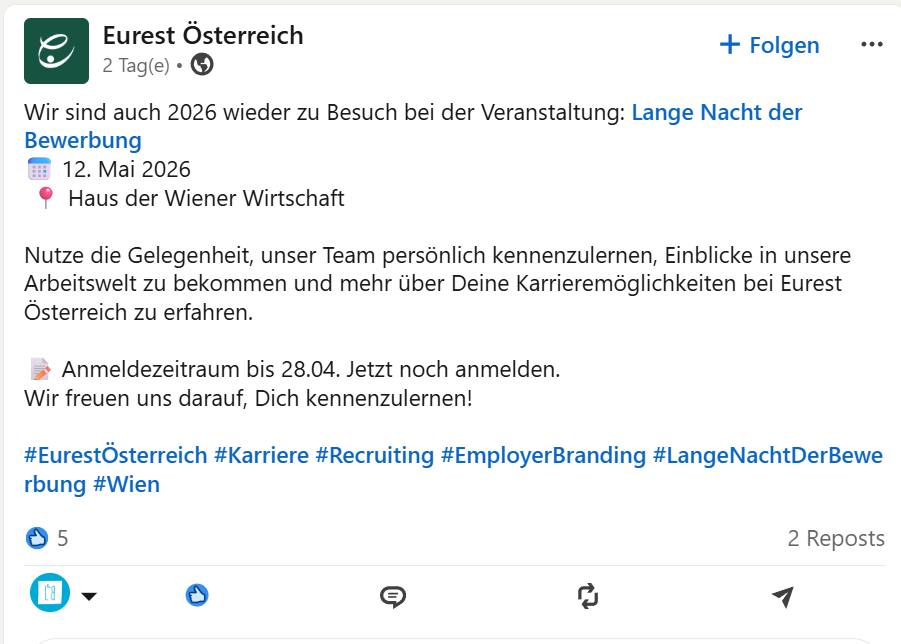The height and width of the screenshot is (644, 901).
Task: Send post via paper plane icon
Action: click(x=783, y=596)
